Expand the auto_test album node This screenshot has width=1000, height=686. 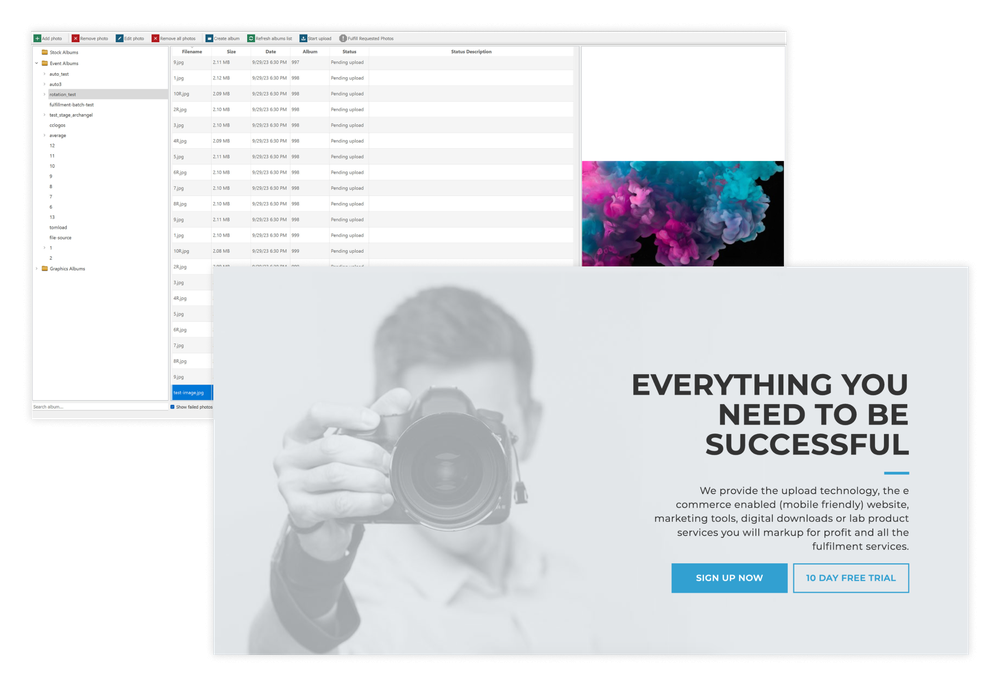(x=44, y=74)
